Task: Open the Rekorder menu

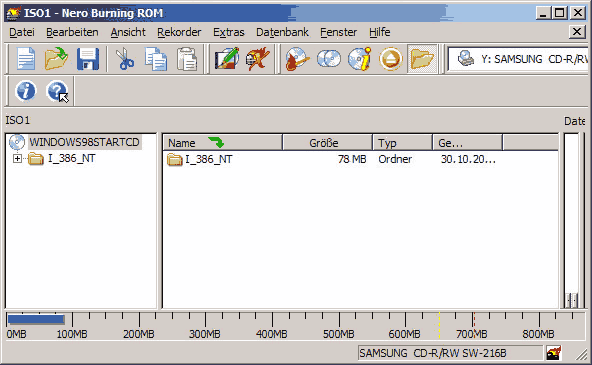Action: pyautogui.click(x=179, y=32)
